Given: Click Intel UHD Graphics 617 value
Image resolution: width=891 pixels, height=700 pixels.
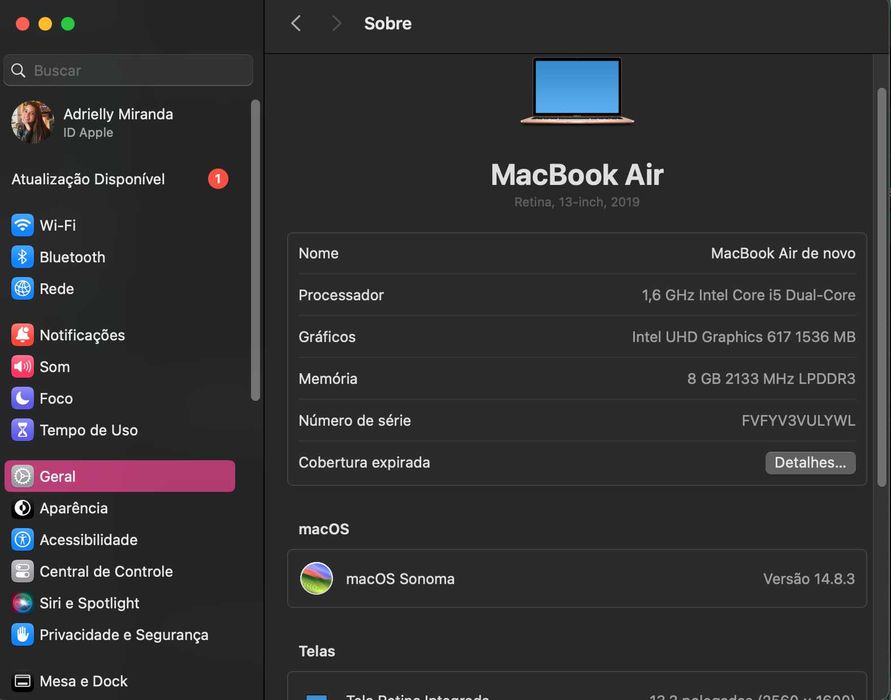Looking at the screenshot, I should (743, 337).
